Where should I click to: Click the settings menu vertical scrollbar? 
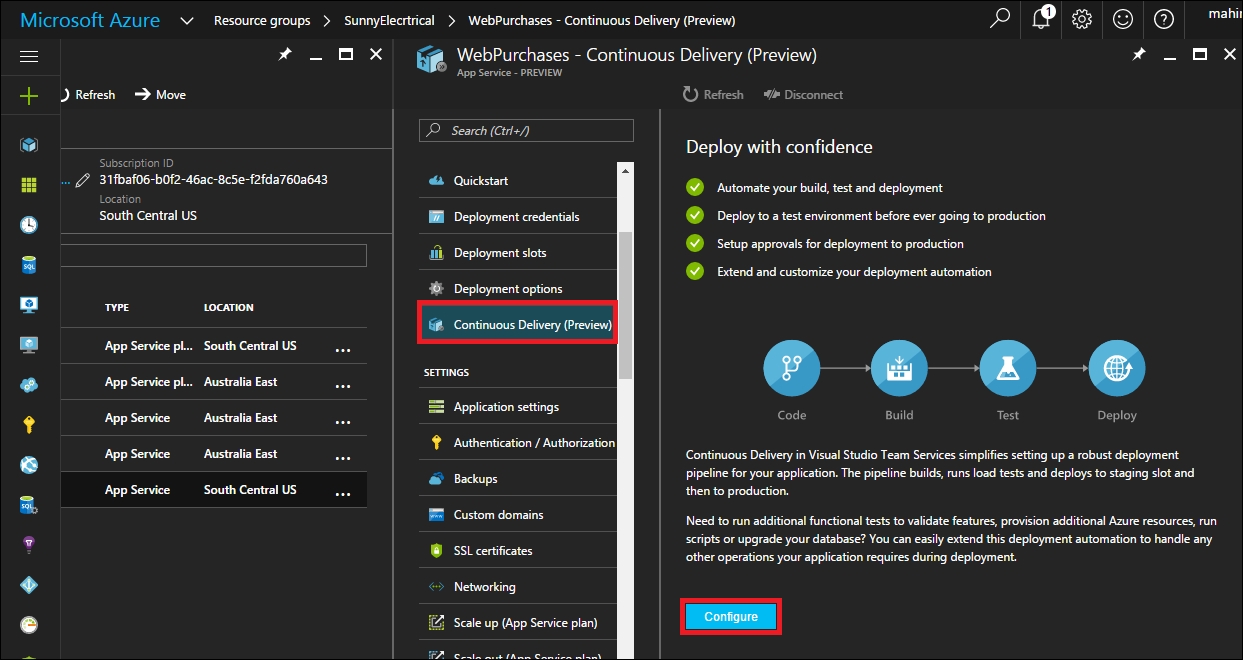(626, 305)
